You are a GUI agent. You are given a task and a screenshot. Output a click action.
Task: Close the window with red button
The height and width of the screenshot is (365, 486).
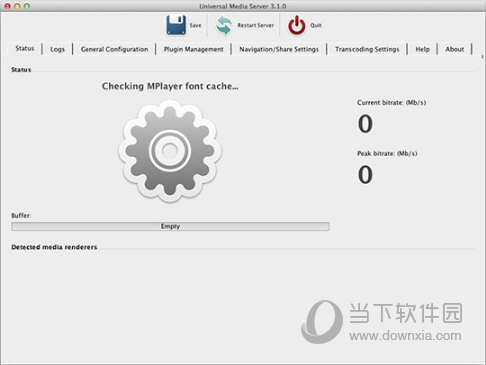tap(7, 6)
